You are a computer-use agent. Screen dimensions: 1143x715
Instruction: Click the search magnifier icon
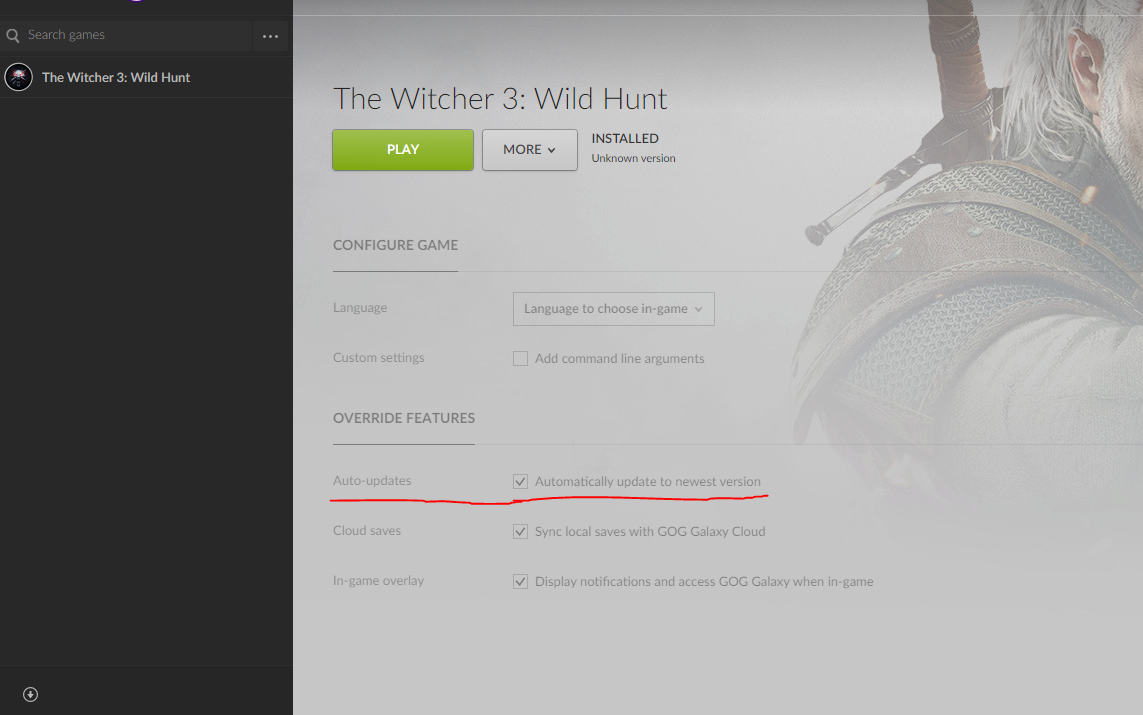[x=12, y=35]
